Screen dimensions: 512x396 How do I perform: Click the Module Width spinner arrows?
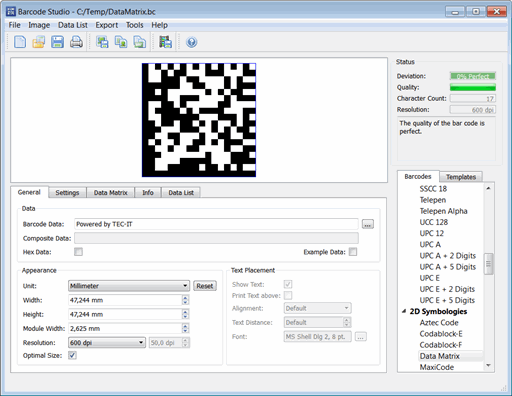[185, 328]
